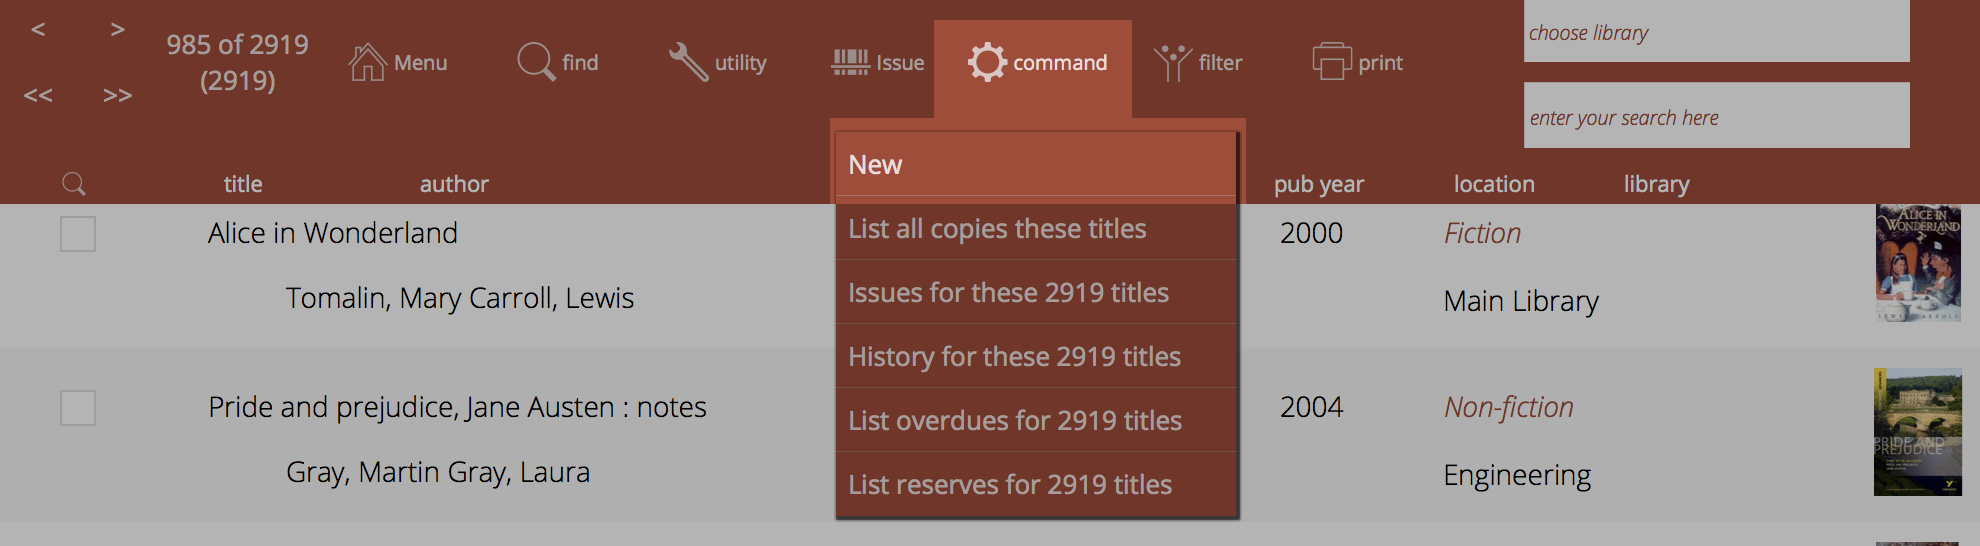The image size is (1980, 546).
Task: Open the home Menu icon
Action: point(367,62)
